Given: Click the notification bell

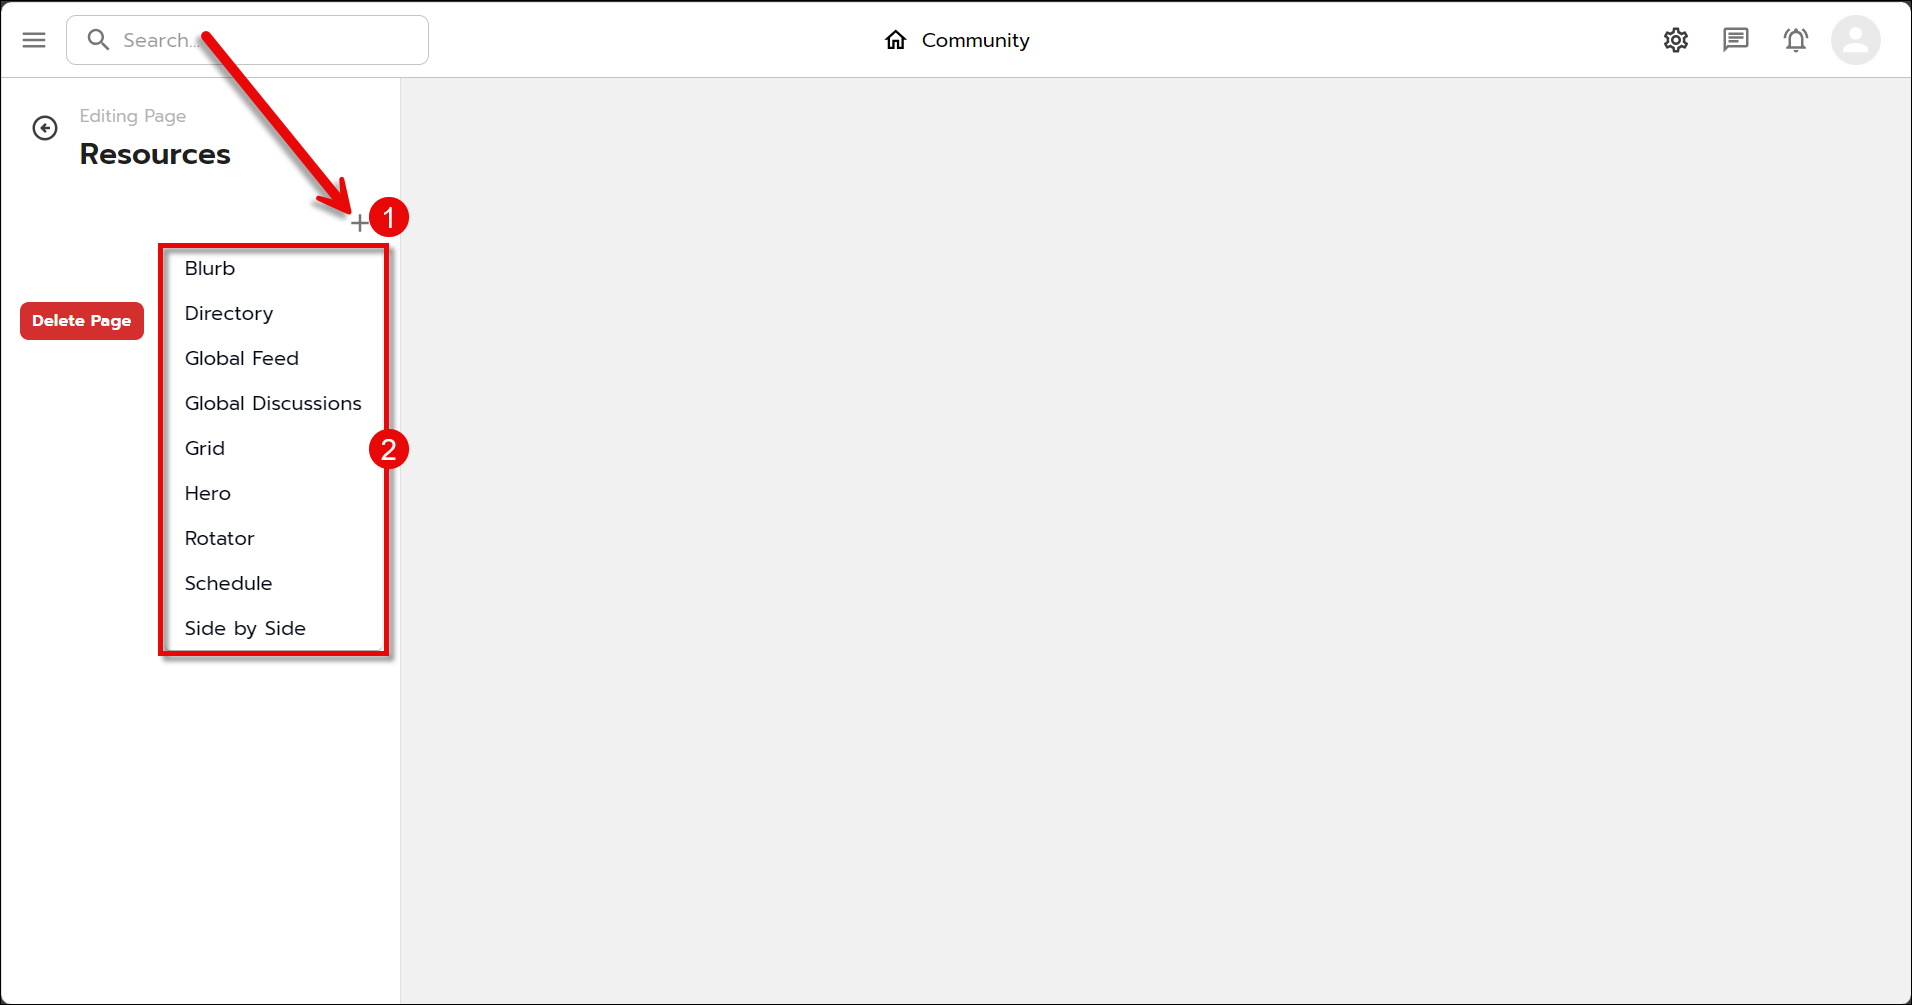Looking at the screenshot, I should click(x=1795, y=40).
